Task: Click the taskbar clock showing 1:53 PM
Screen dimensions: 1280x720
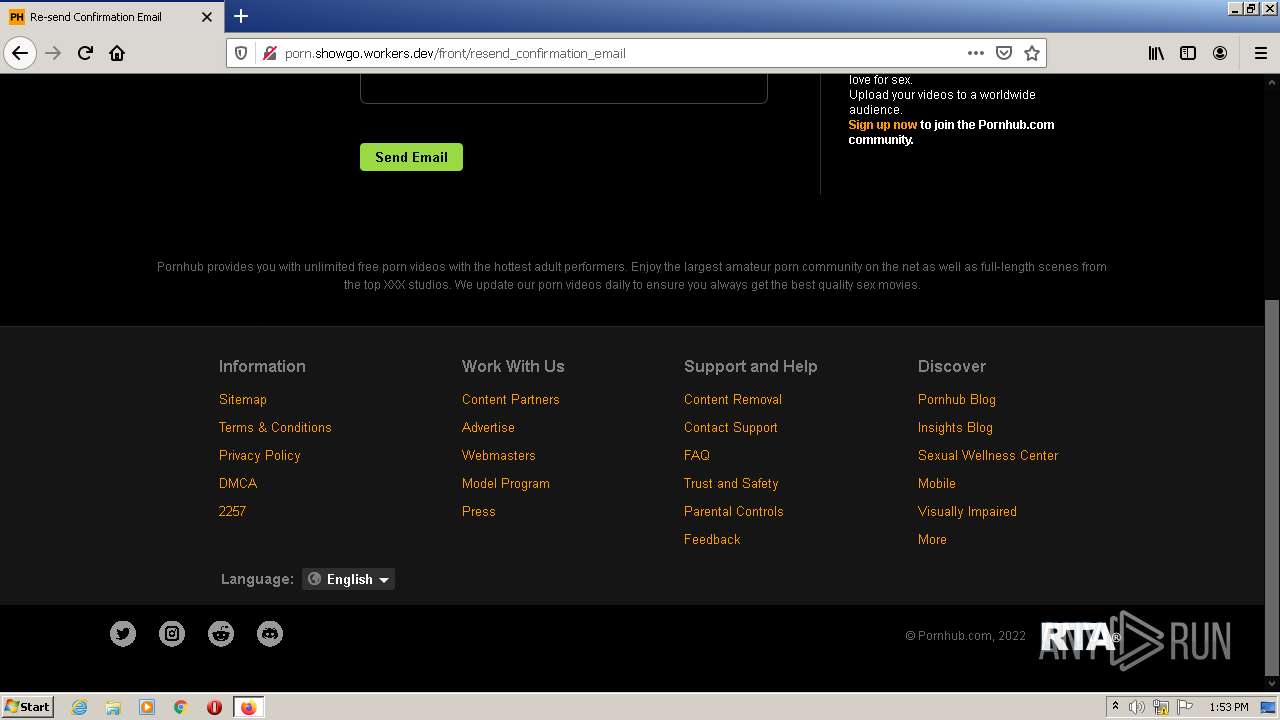Action: click(1229, 707)
